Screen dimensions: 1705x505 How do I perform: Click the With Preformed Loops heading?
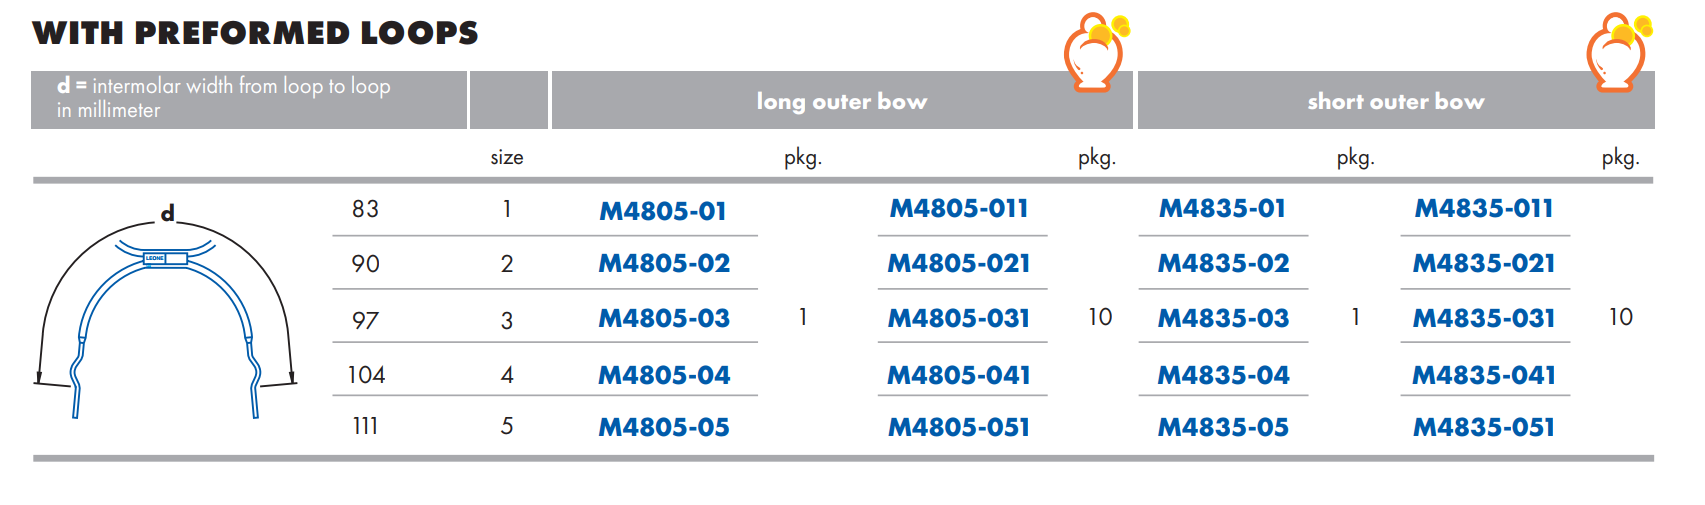(x=256, y=33)
